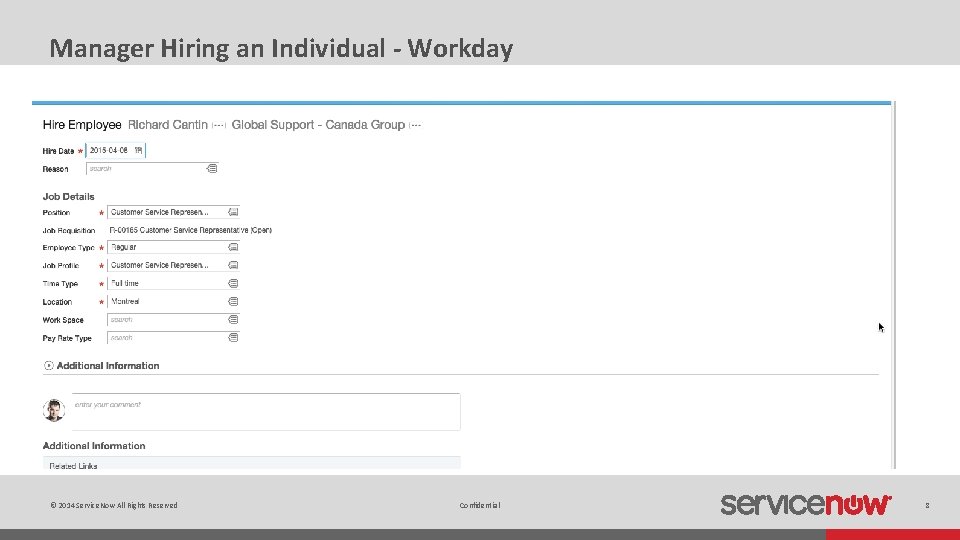Expand the Additional Information section arrow
This screenshot has height=540, width=960.
(48, 366)
